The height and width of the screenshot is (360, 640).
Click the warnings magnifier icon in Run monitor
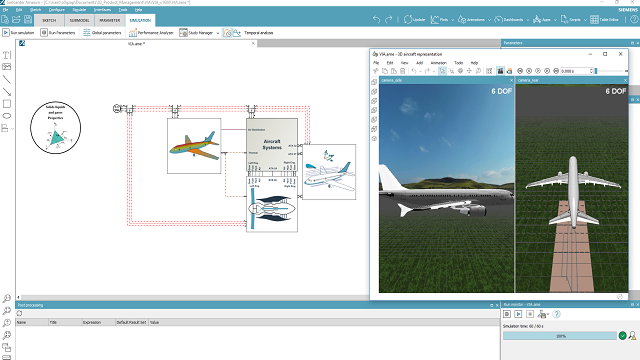[632, 336]
